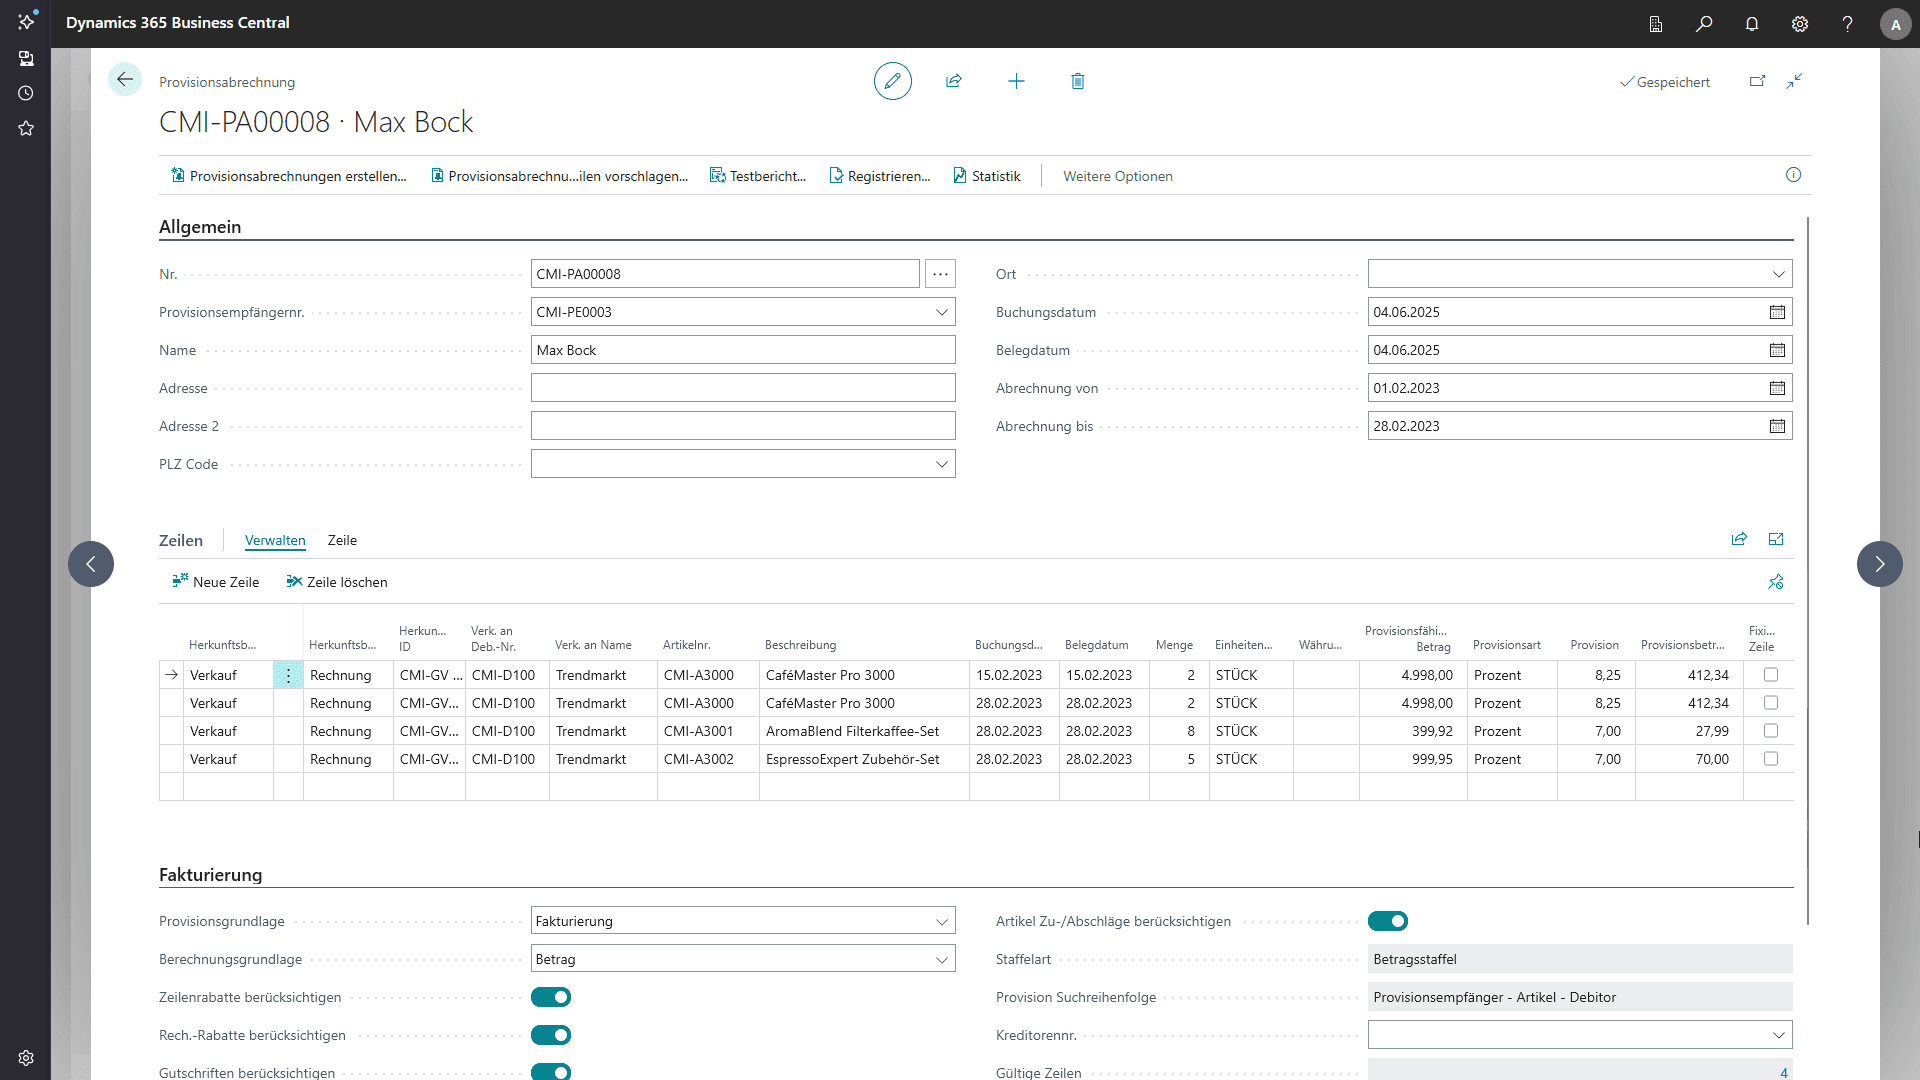Open page in new window icon
Viewport: 1920px width, 1080px height.
(1757, 81)
